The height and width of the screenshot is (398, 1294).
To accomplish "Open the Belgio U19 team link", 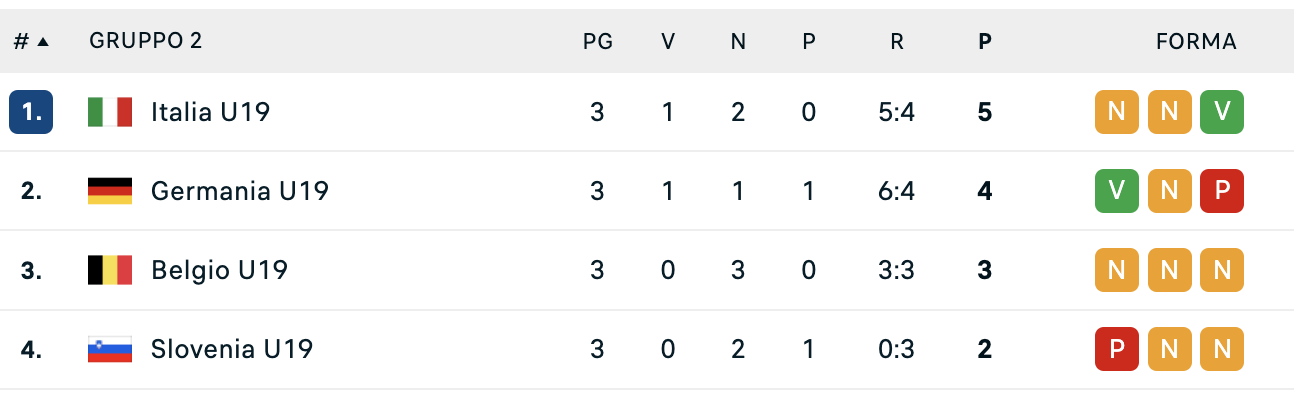I will [220, 270].
